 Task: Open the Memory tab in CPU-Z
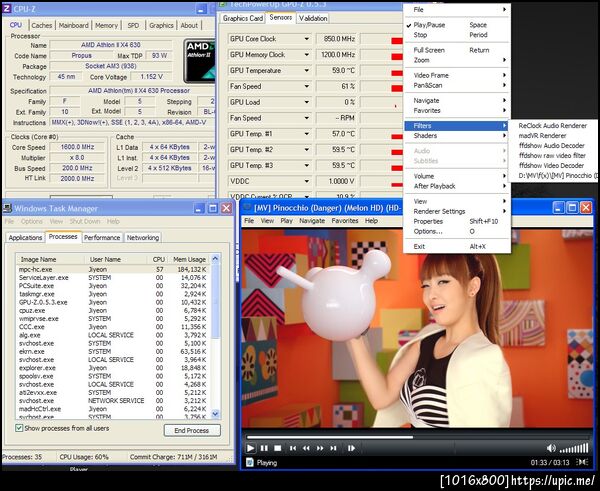click(x=106, y=25)
